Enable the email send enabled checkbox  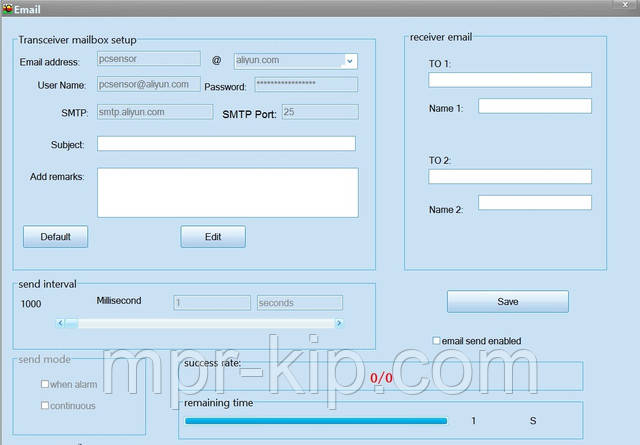pyautogui.click(x=436, y=341)
